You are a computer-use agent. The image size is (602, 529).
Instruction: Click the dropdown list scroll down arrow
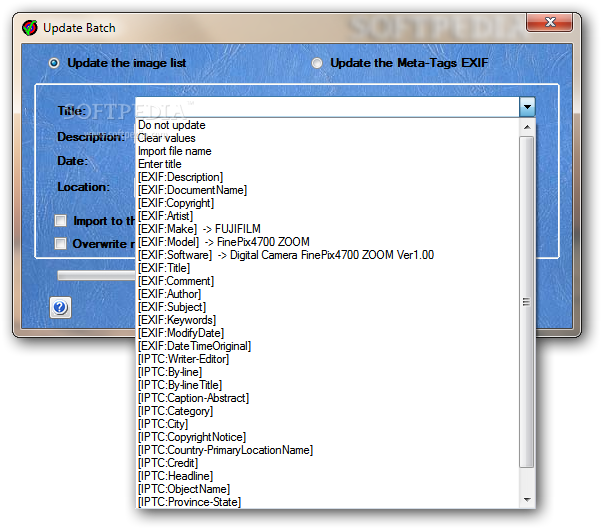pos(527,500)
